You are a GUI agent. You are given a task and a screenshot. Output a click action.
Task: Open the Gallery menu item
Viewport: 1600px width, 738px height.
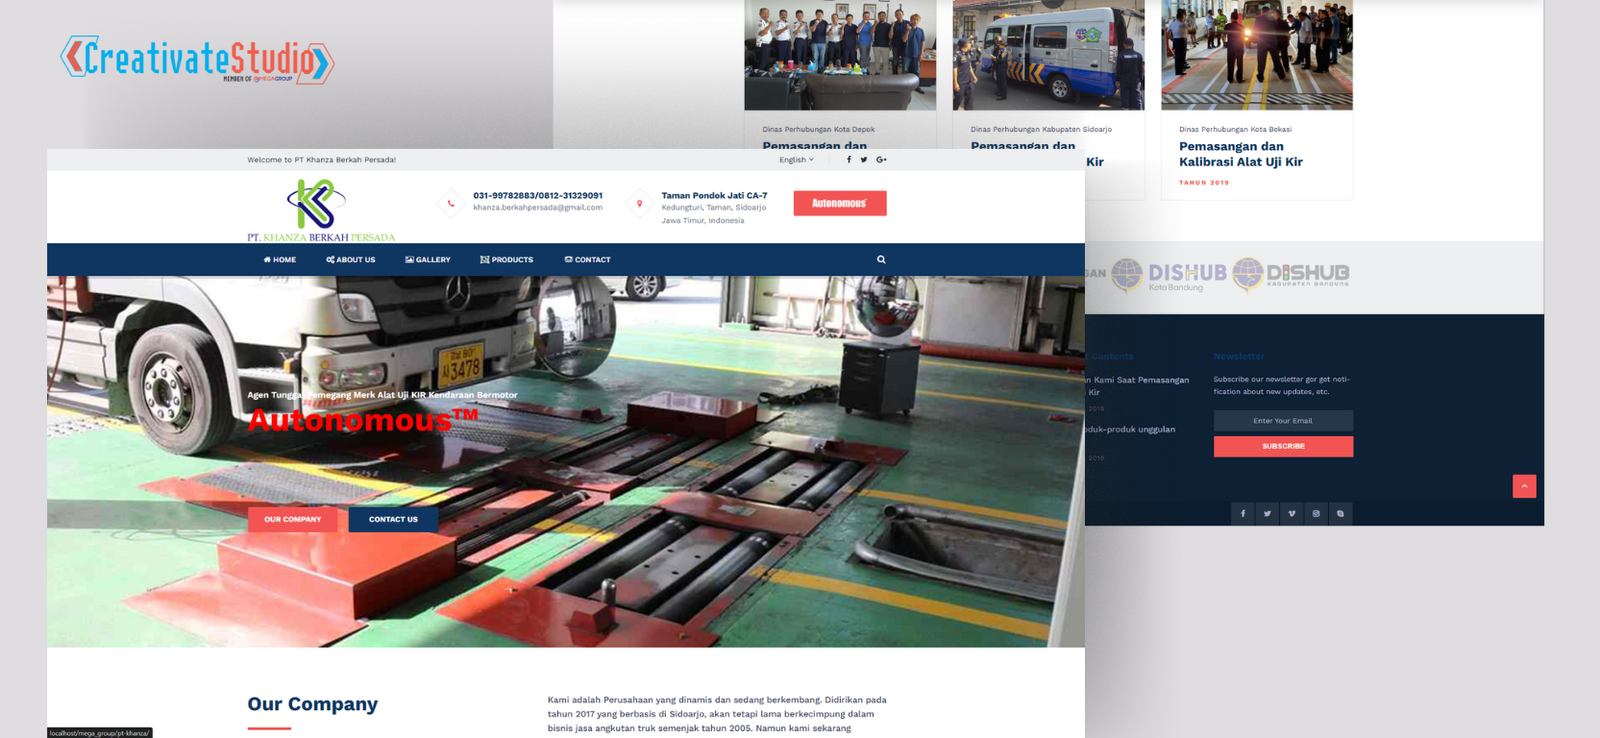tap(427, 260)
